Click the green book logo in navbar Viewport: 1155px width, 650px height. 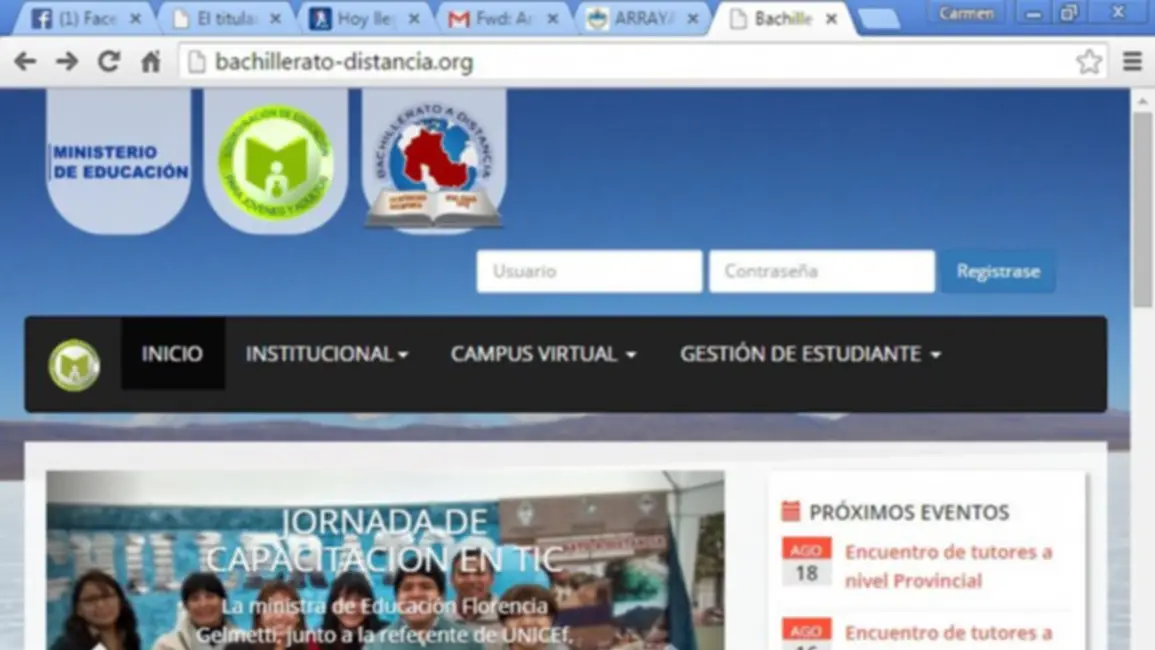(74, 365)
